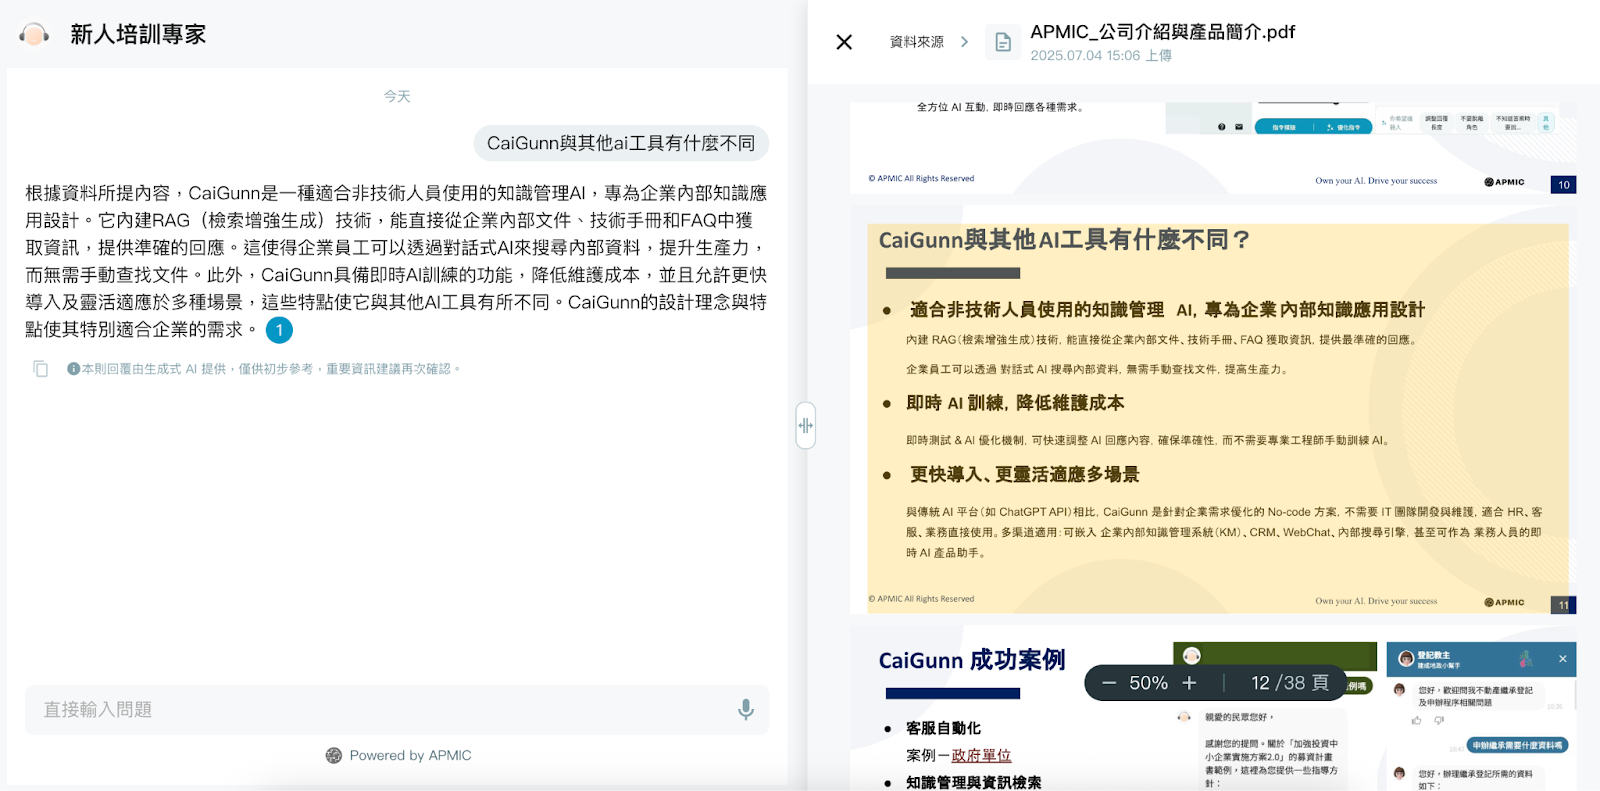This screenshot has height=791, width=1600.
Task: Click the breadcrumb chevron after 資料來源
Action: (x=964, y=42)
